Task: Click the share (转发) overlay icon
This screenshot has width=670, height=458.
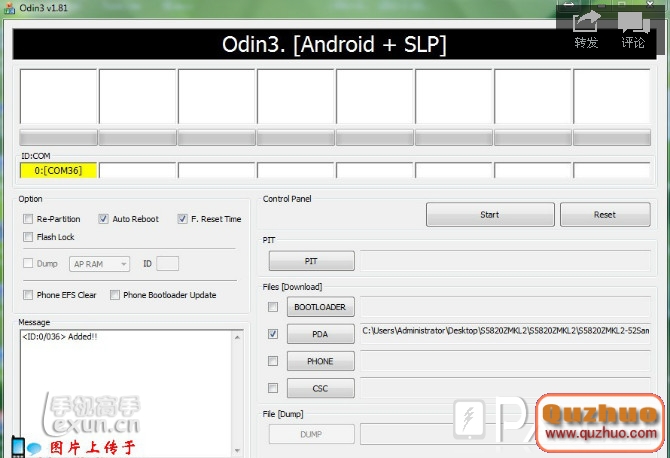Action: click(x=586, y=30)
